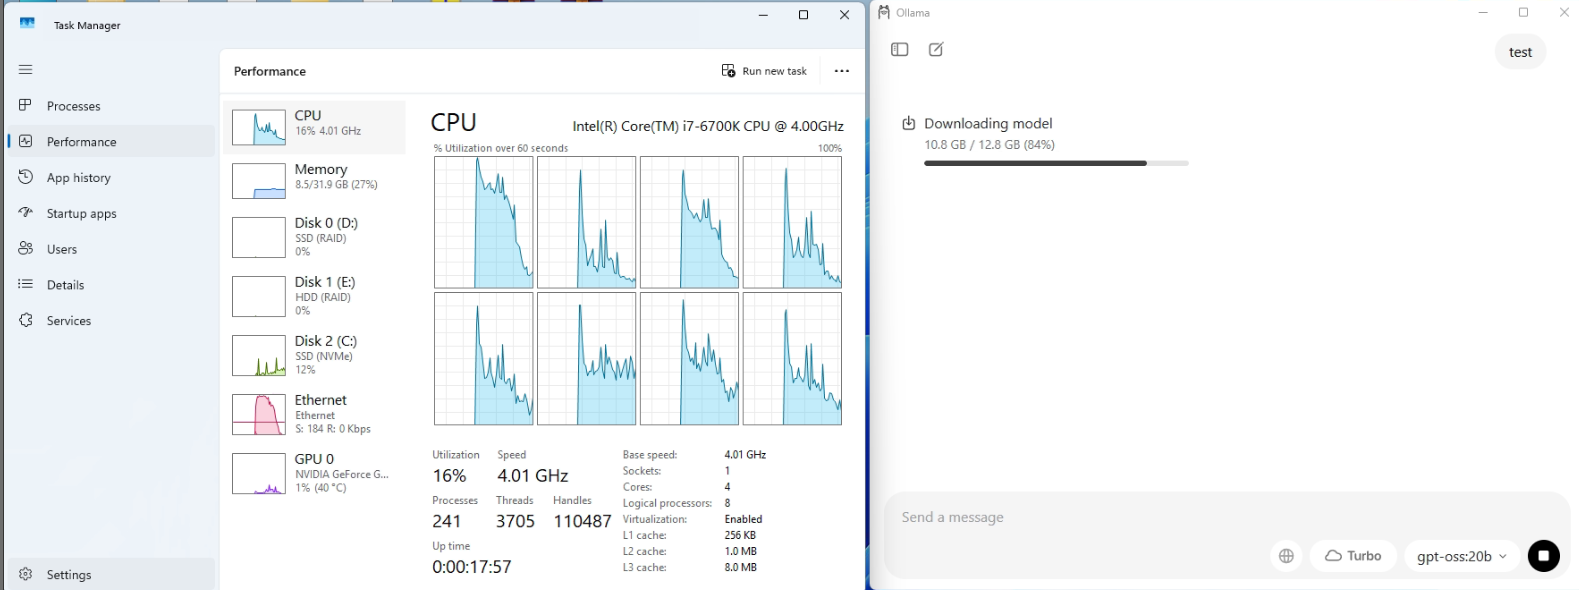Minimize the Task Manager window
Image resolution: width=1579 pixels, height=590 pixels.
pyautogui.click(x=763, y=15)
